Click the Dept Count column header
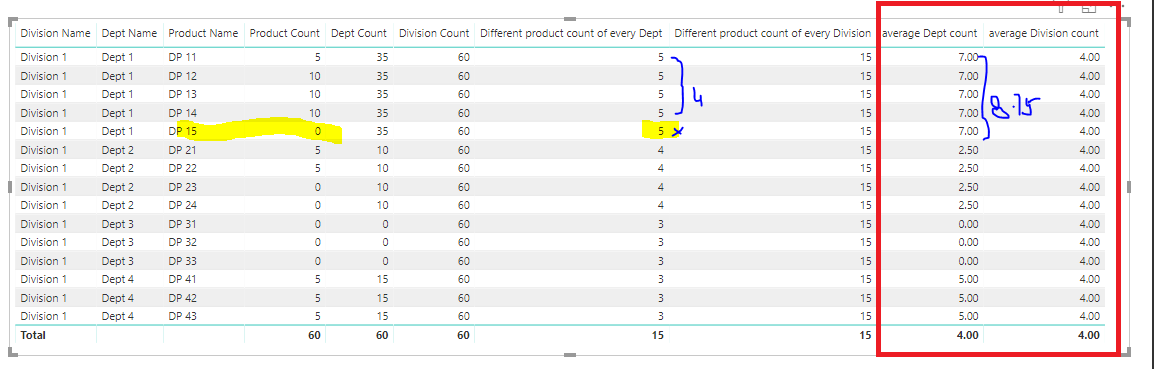The width and height of the screenshot is (1154, 369). pyautogui.click(x=359, y=33)
